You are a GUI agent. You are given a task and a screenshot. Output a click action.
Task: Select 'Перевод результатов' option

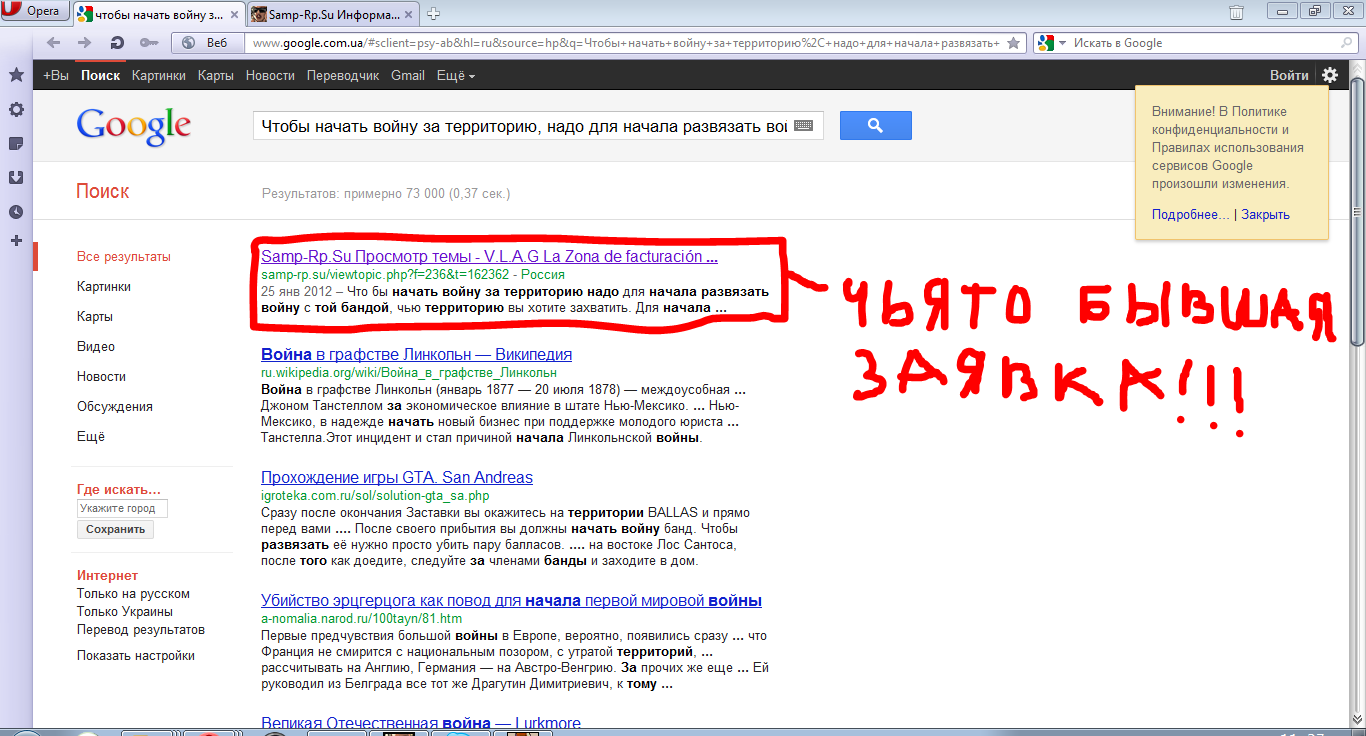pyautogui.click(x=141, y=630)
